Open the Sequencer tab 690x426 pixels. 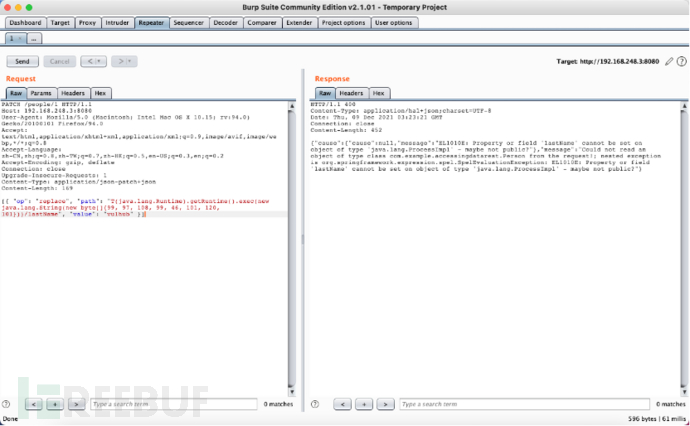tap(188, 23)
